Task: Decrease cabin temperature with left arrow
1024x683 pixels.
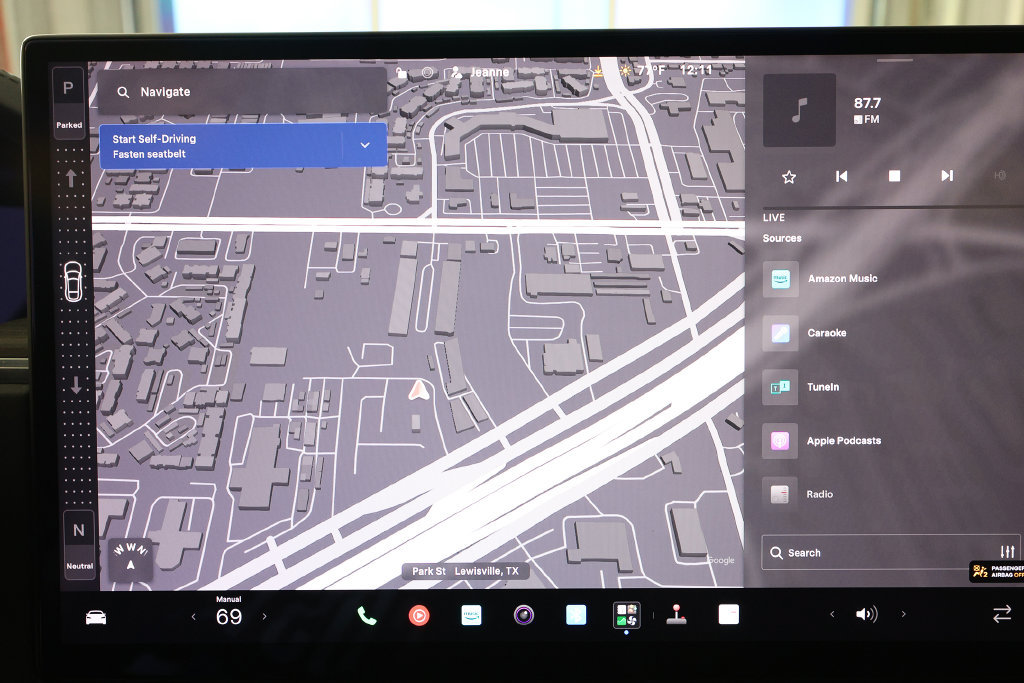Action: click(193, 616)
